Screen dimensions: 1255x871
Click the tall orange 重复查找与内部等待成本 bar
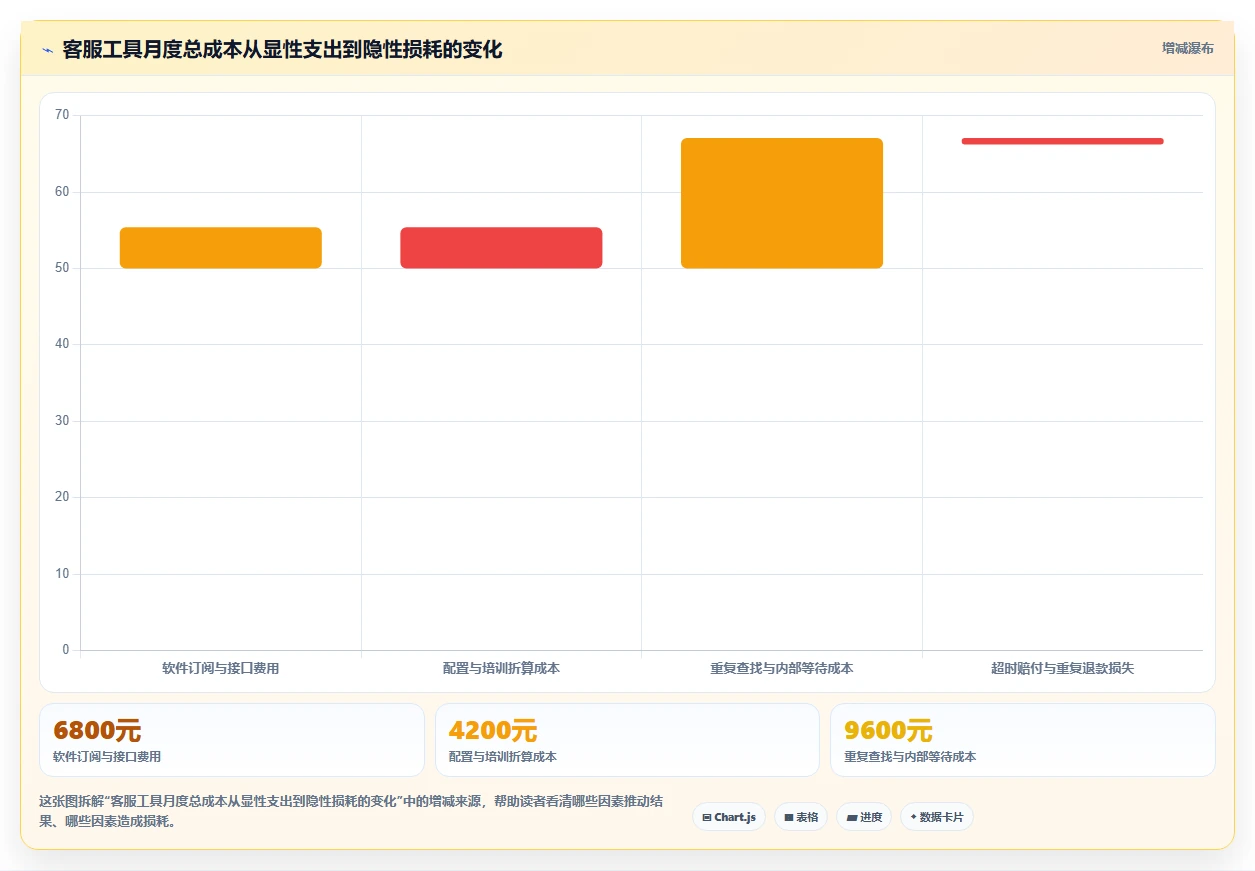(782, 203)
